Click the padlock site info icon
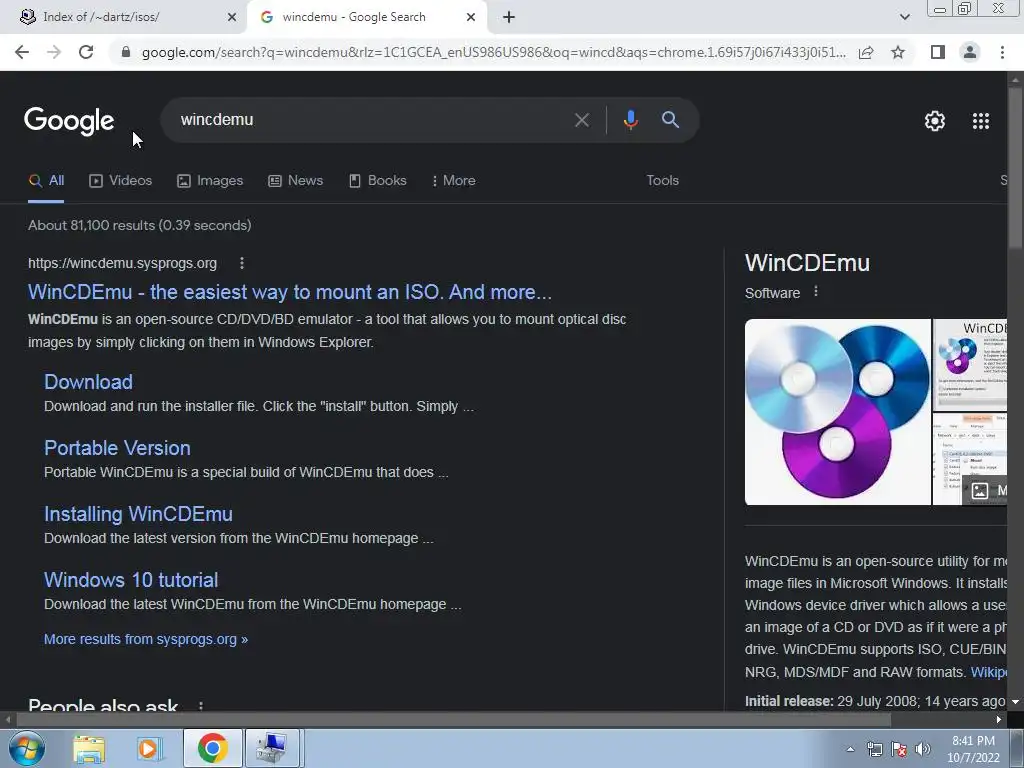 126,52
